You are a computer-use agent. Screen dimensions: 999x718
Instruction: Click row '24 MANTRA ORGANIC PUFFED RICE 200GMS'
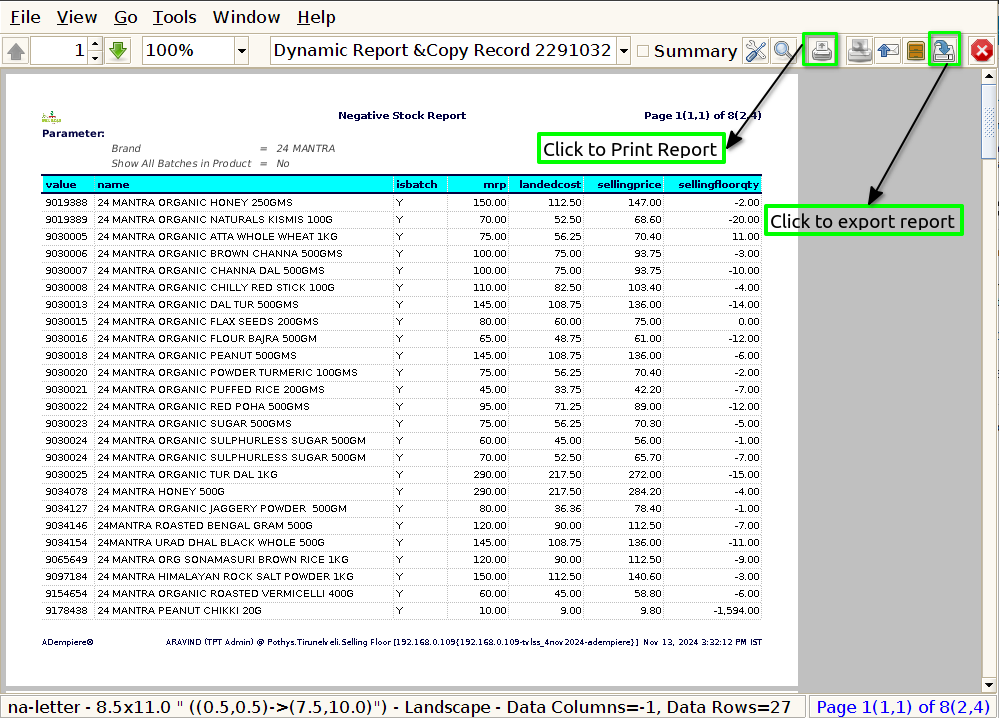coord(401,390)
